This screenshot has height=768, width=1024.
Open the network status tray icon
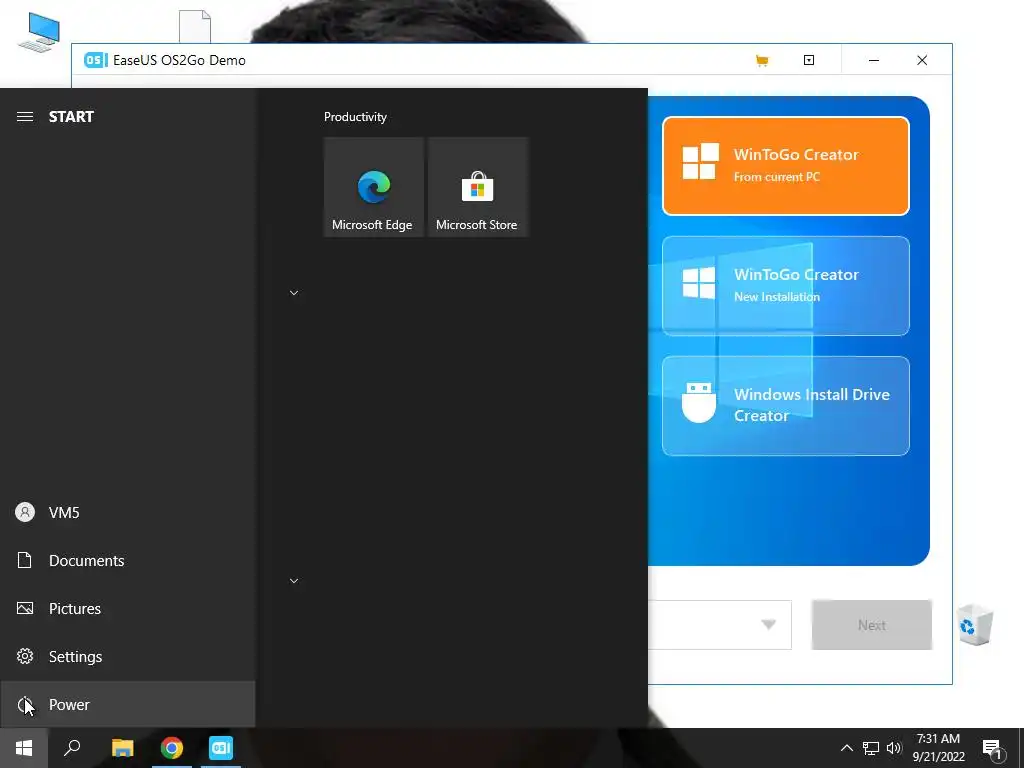click(x=871, y=748)
